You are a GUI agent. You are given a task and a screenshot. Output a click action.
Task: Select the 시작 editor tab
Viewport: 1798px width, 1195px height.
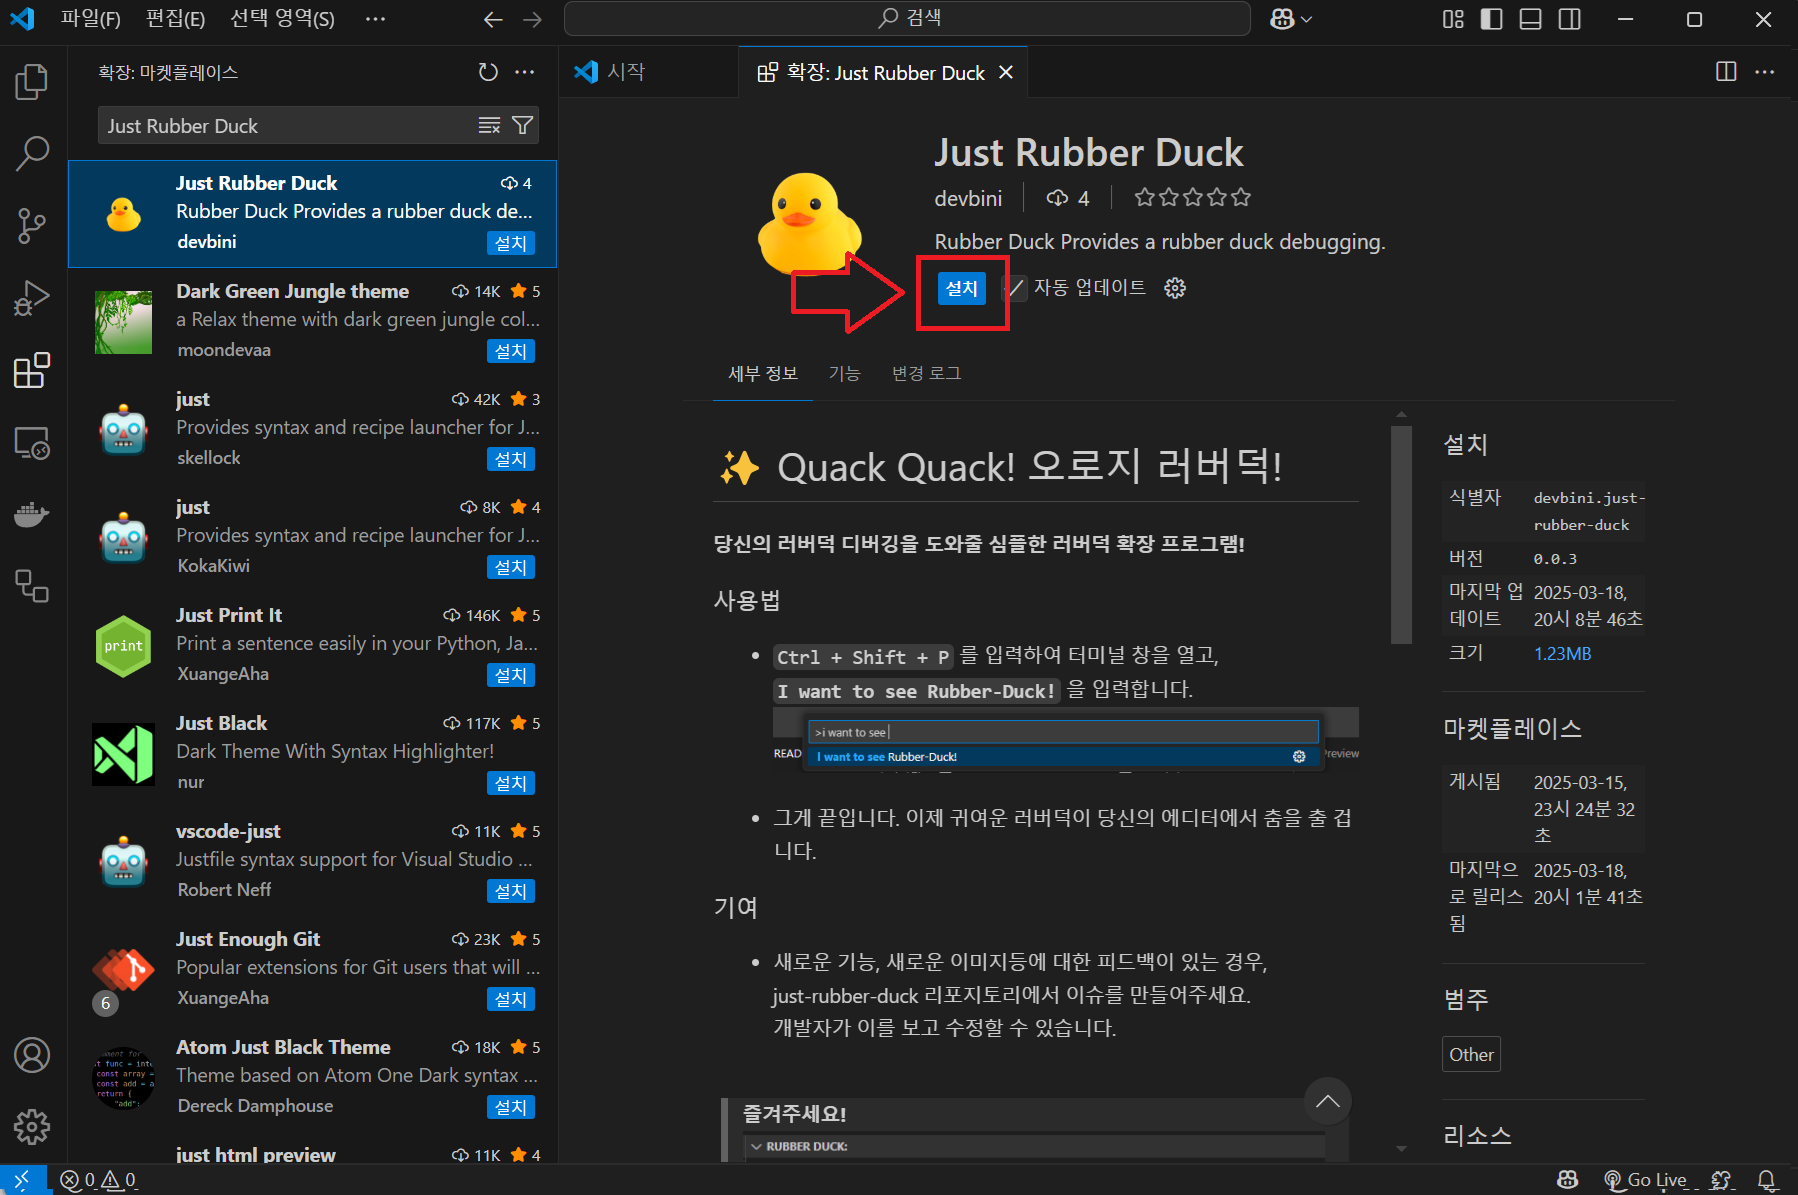click(x=648, y=72)
